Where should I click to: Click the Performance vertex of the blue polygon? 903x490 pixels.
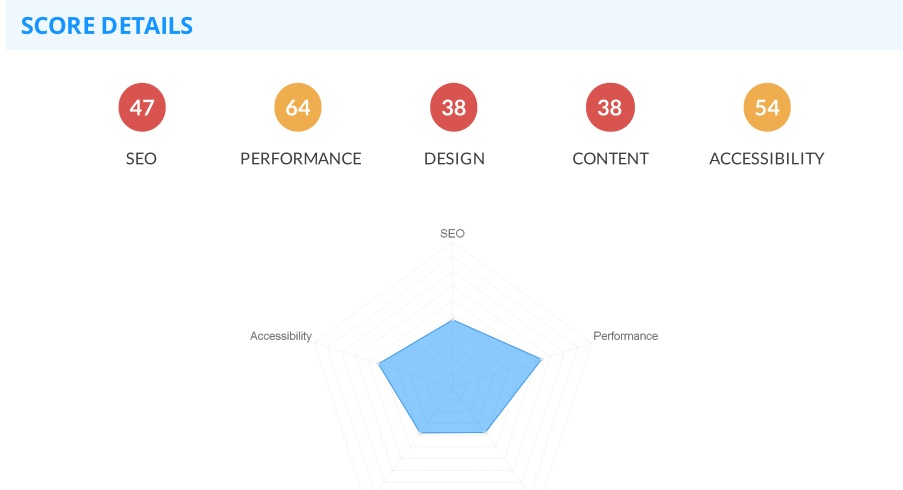tap(541, 359)
